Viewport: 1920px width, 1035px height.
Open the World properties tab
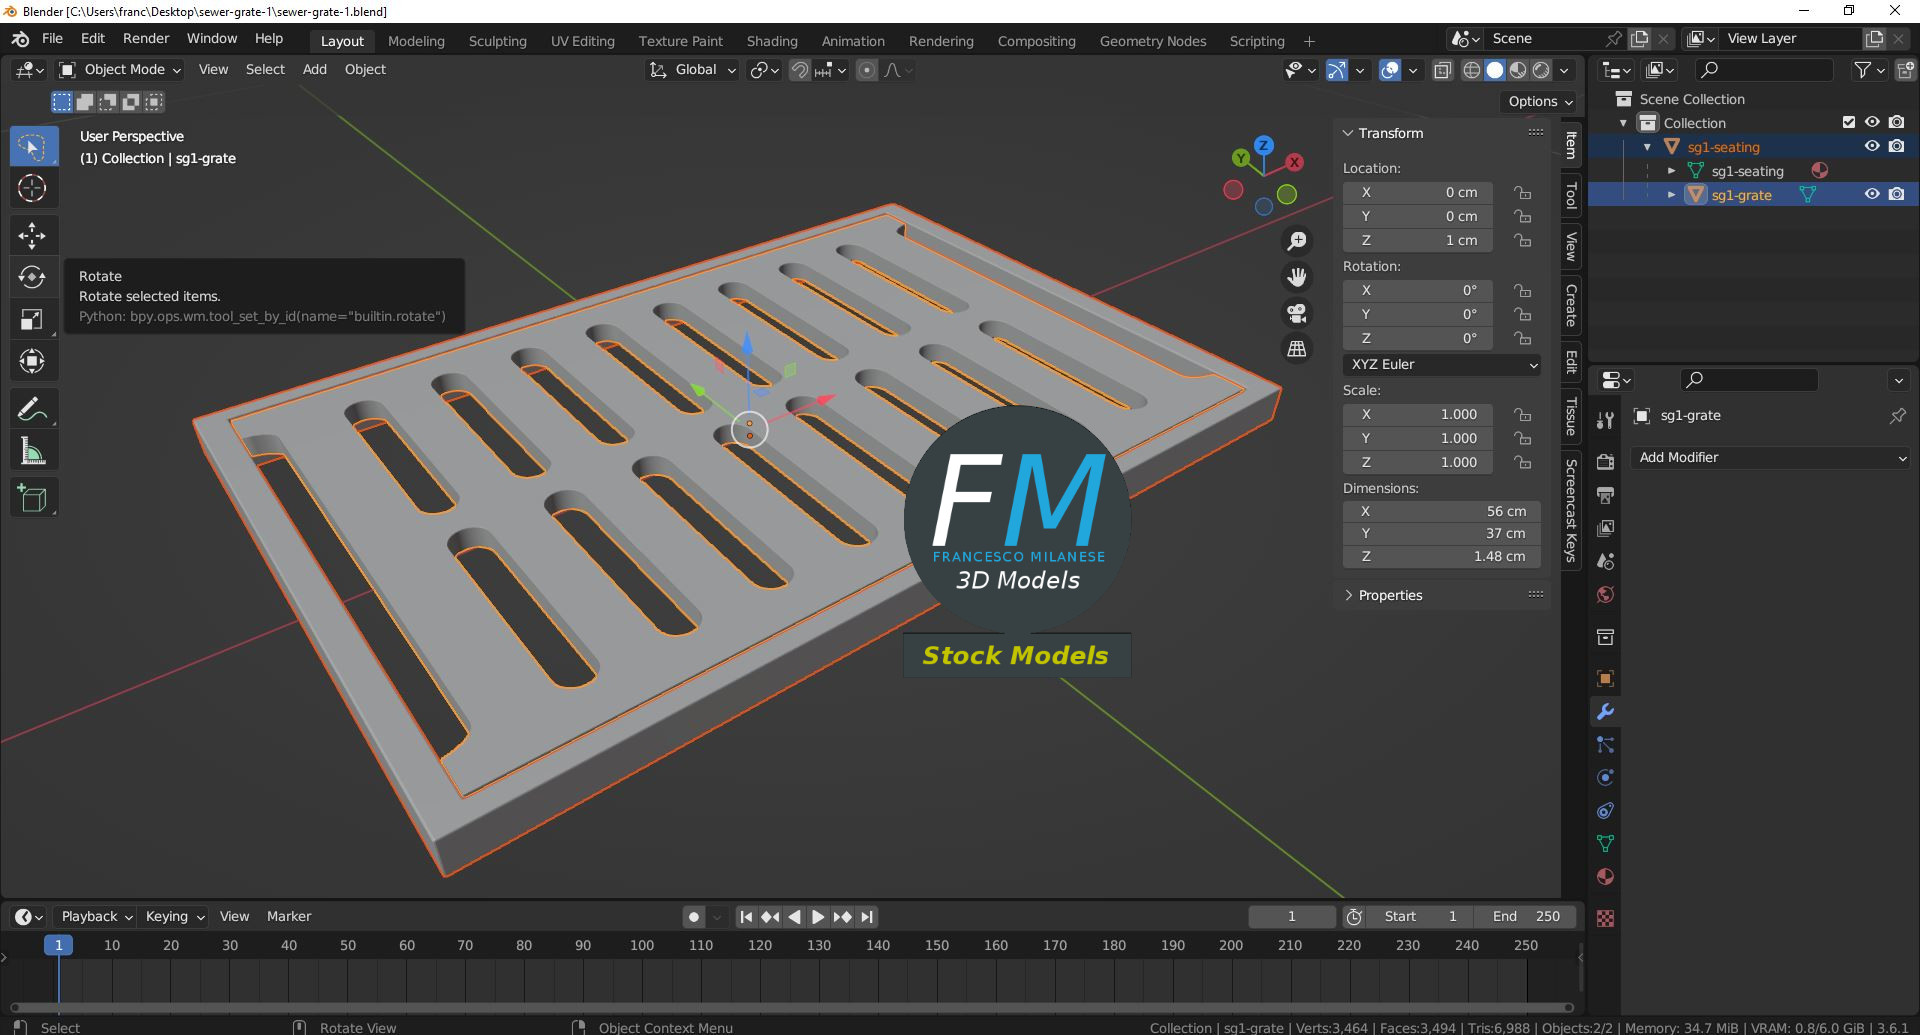coord(1605,595)
